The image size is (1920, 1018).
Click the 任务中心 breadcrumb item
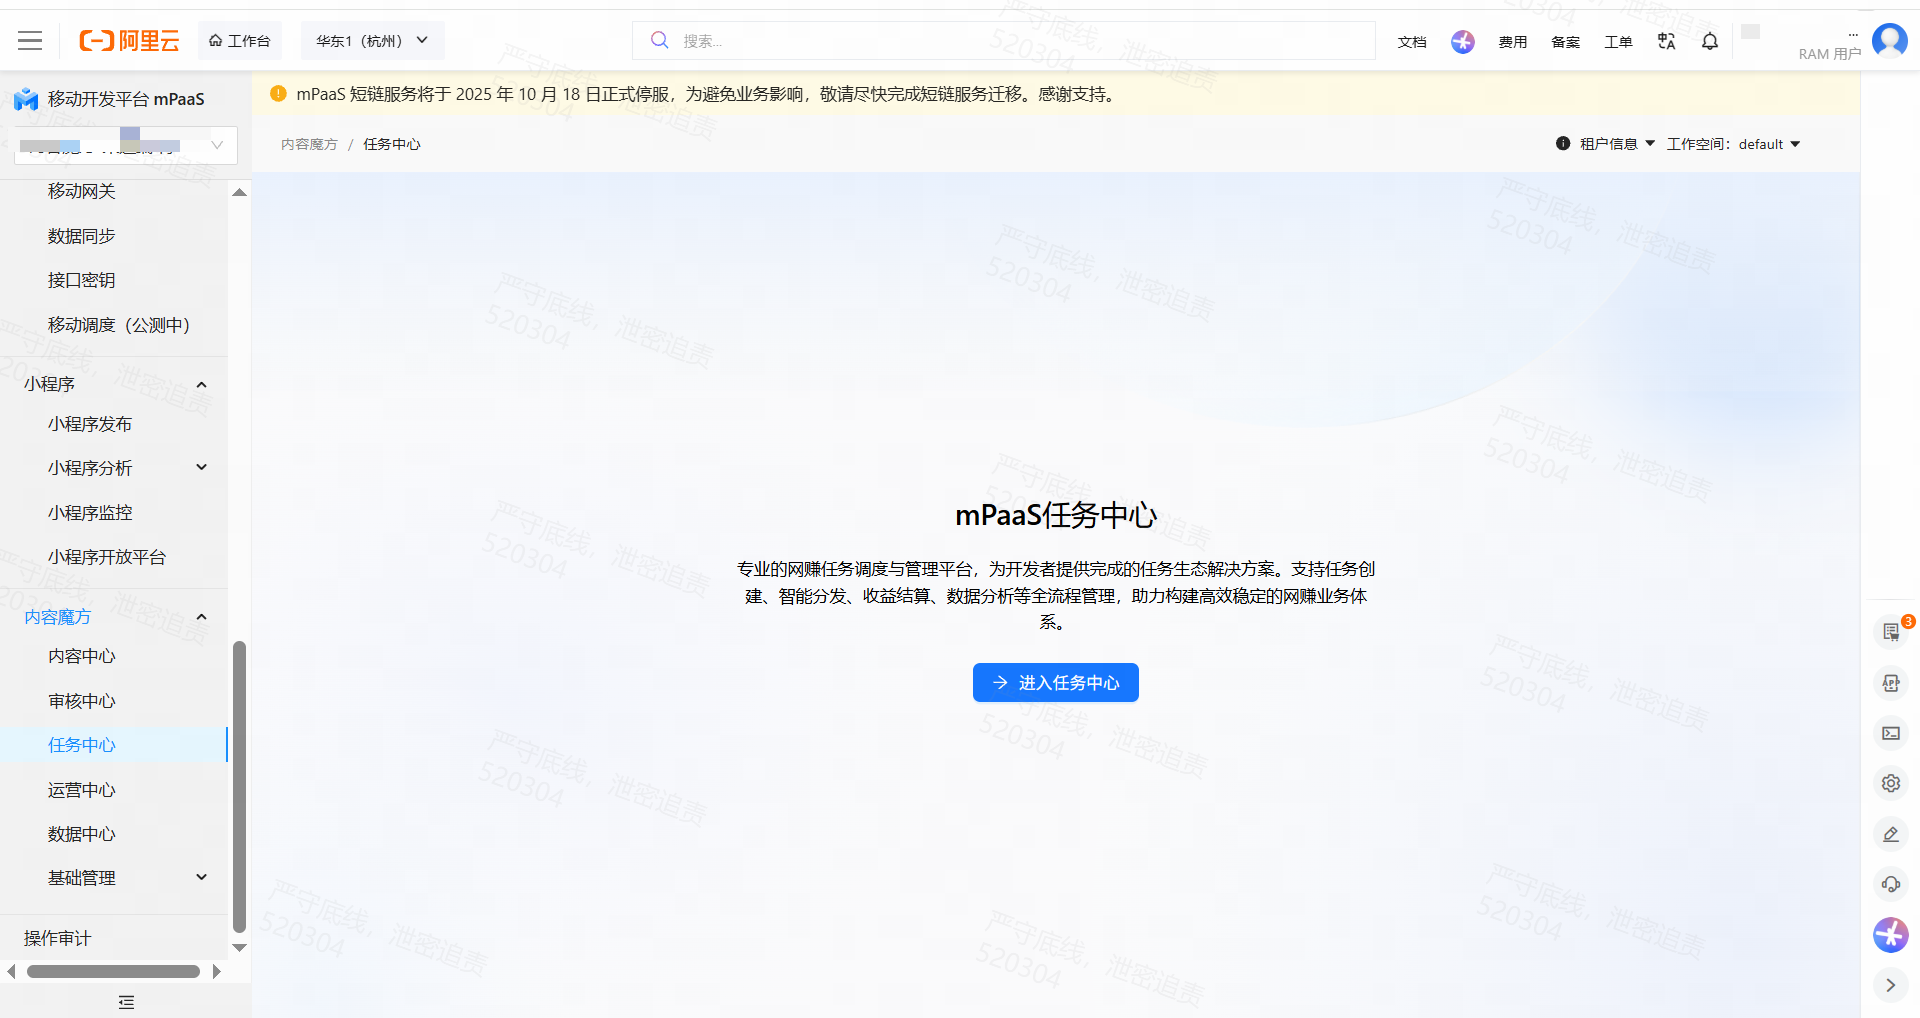click(392, 144)
